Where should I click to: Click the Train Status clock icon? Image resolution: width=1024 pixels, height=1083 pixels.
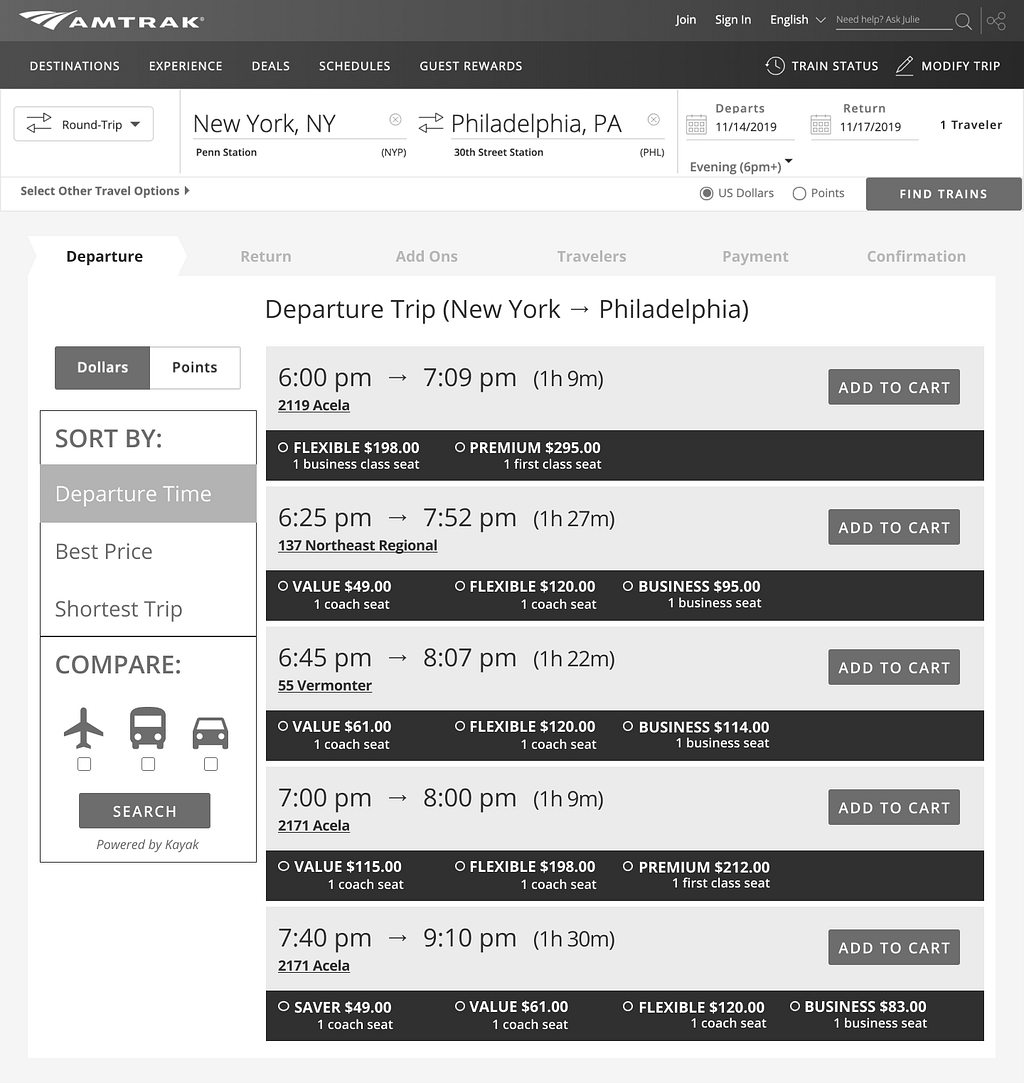coord(775,66)
